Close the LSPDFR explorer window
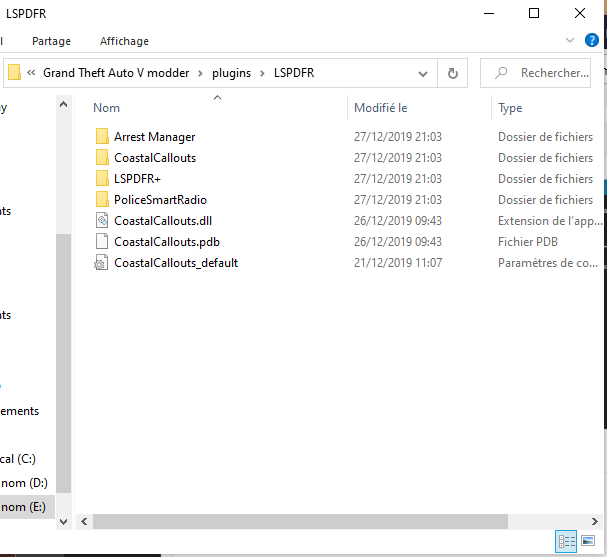The image size is (607, 557). click(x=580, y=14)
